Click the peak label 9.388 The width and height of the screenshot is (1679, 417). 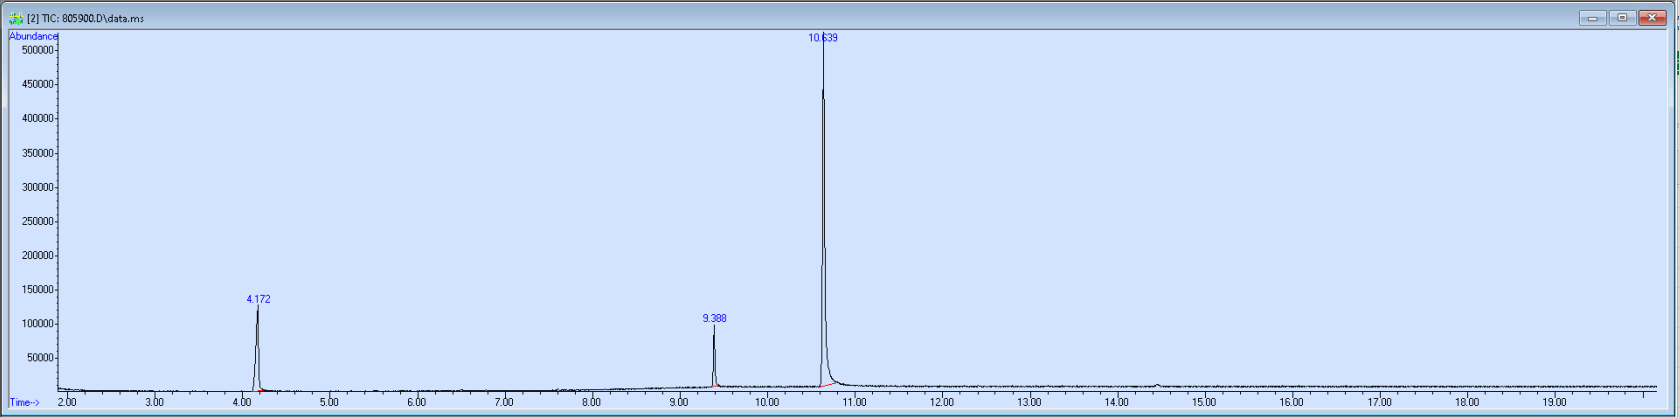pyautogui.click(x=714, y=318)
